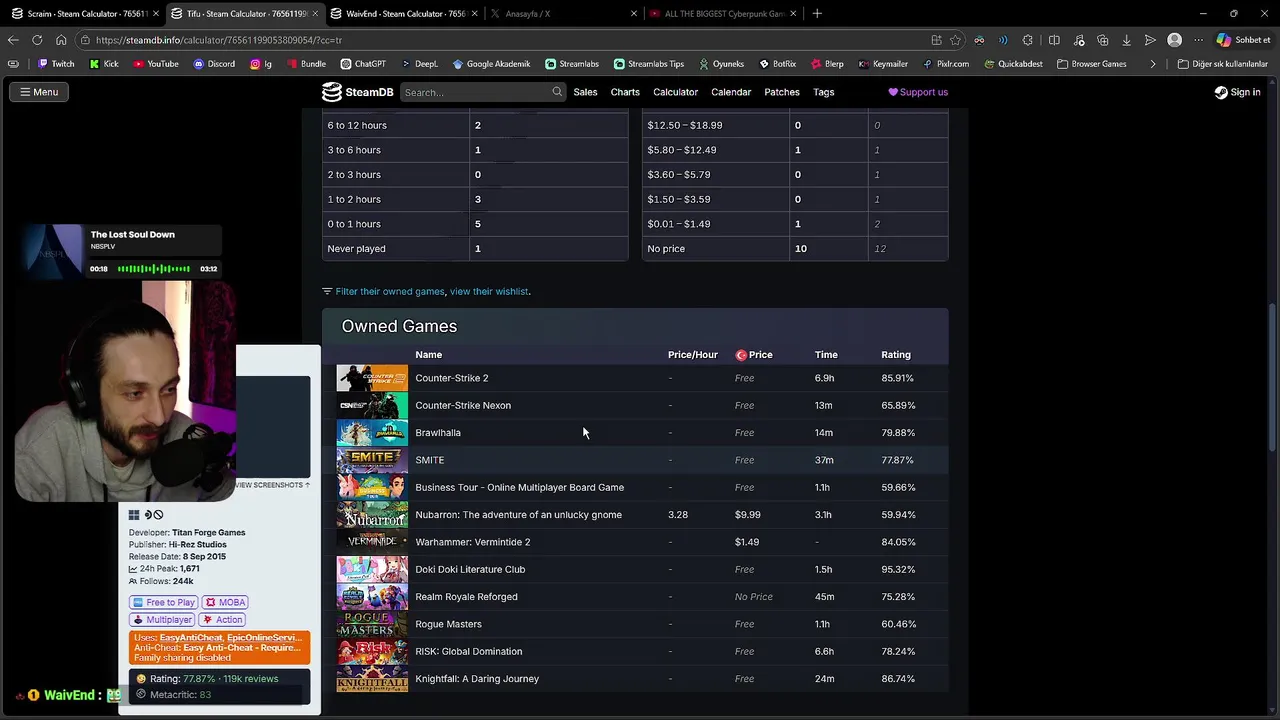Click VIEW SCREENSHOTS in hover card
Viewport: 1280px width, 720px height.
point(272,485)
